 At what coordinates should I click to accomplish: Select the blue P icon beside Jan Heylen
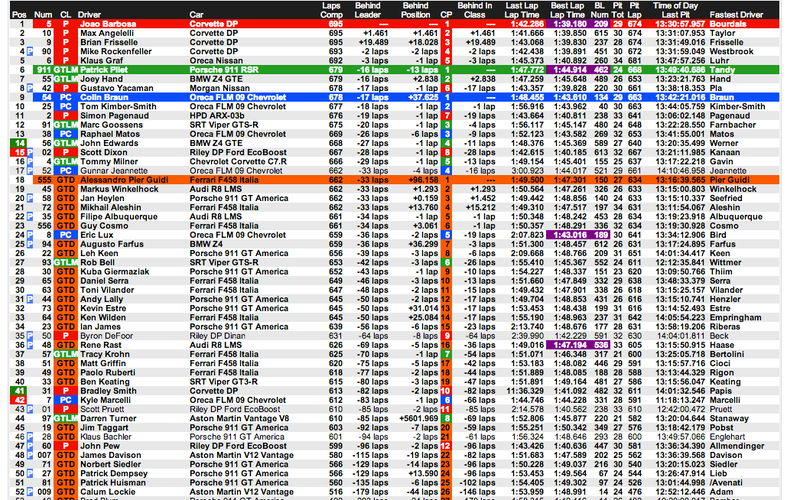click(30, 198)
